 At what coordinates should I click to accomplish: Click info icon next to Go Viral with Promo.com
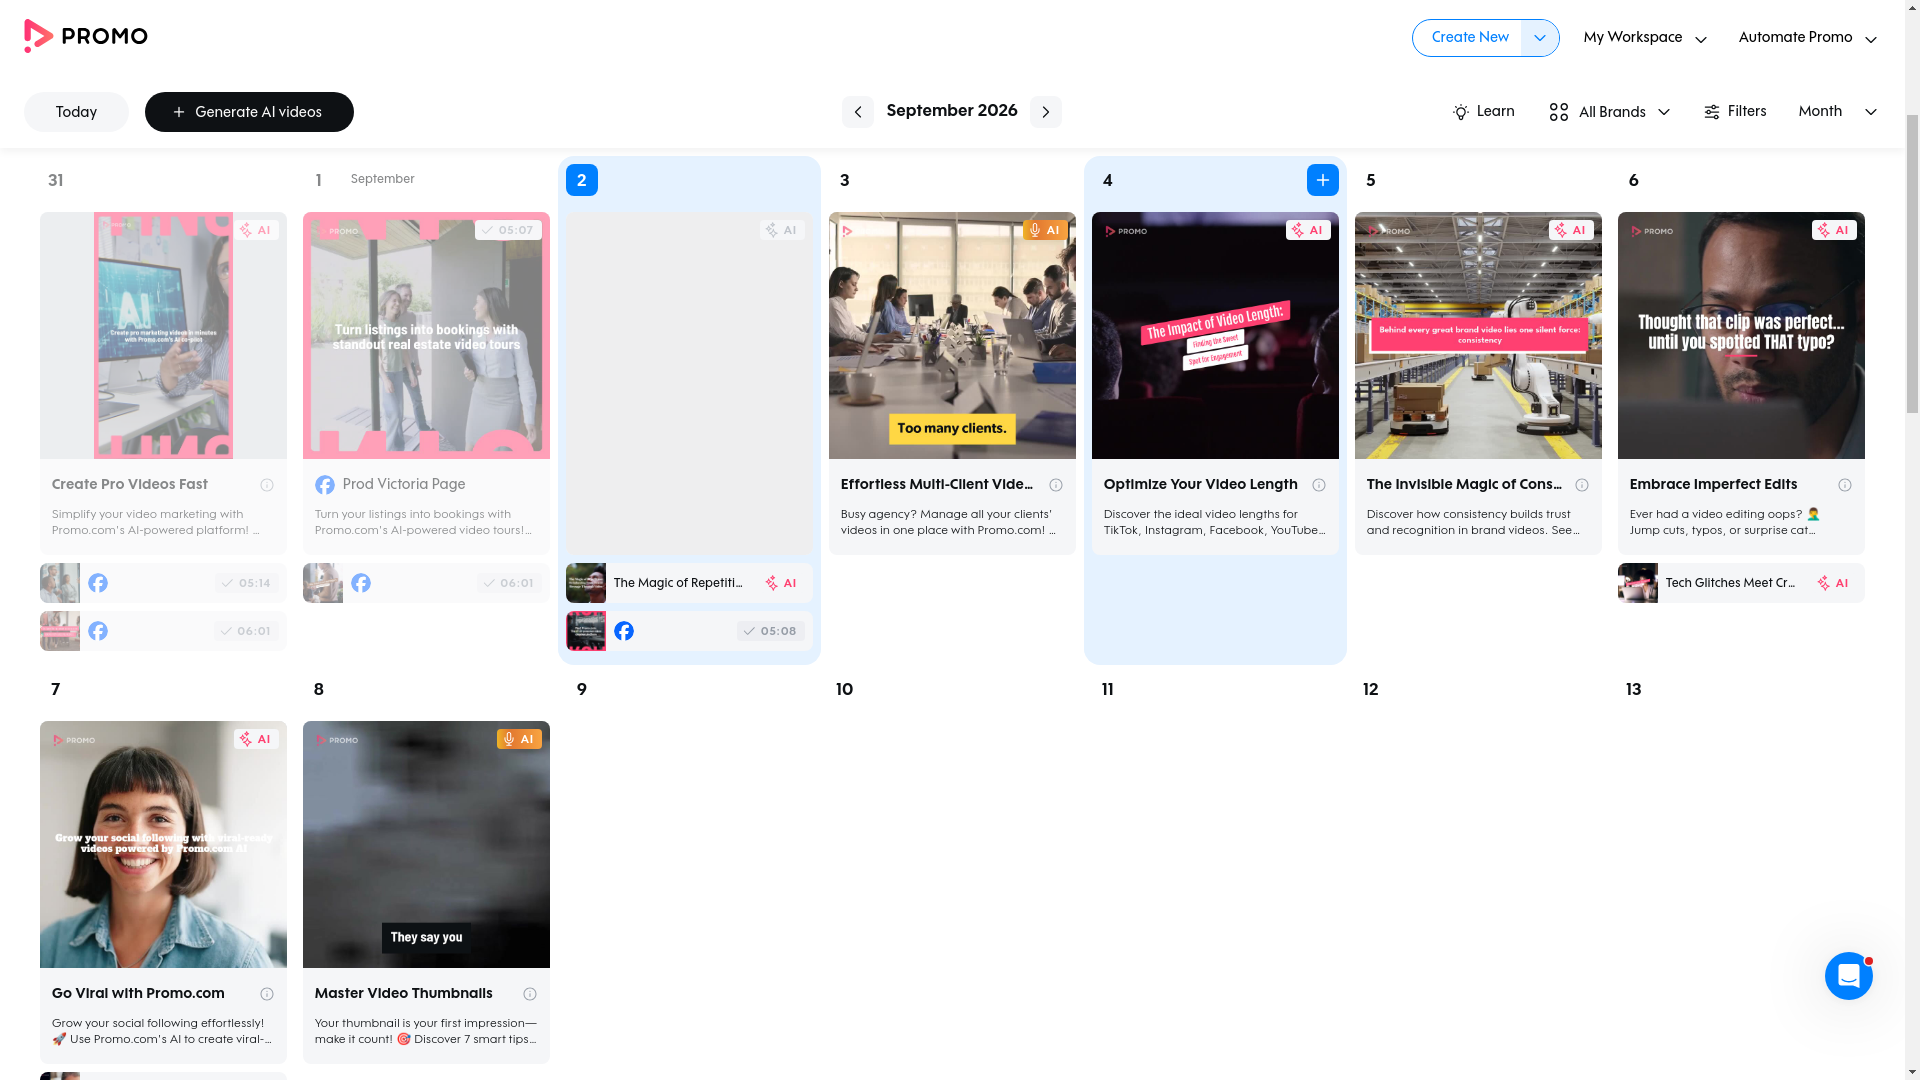coord(267,994)
